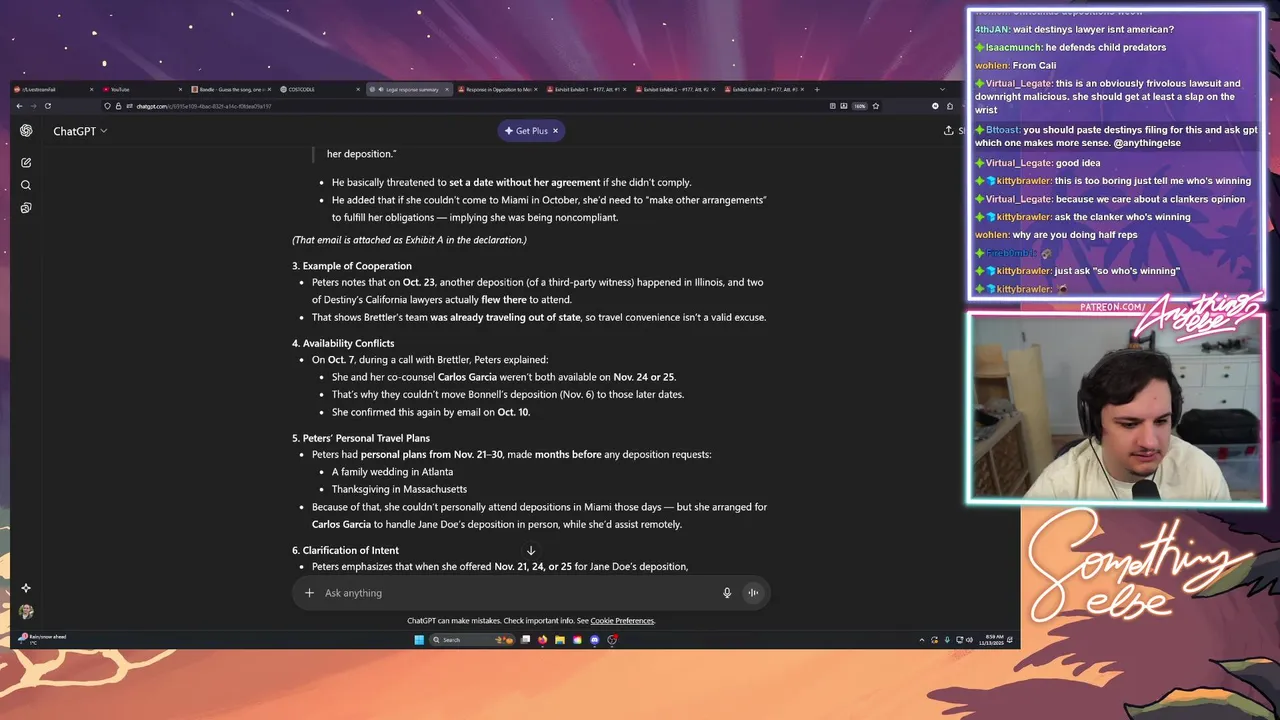
Task: Bookmark this page with star icon
Action: 875,106
